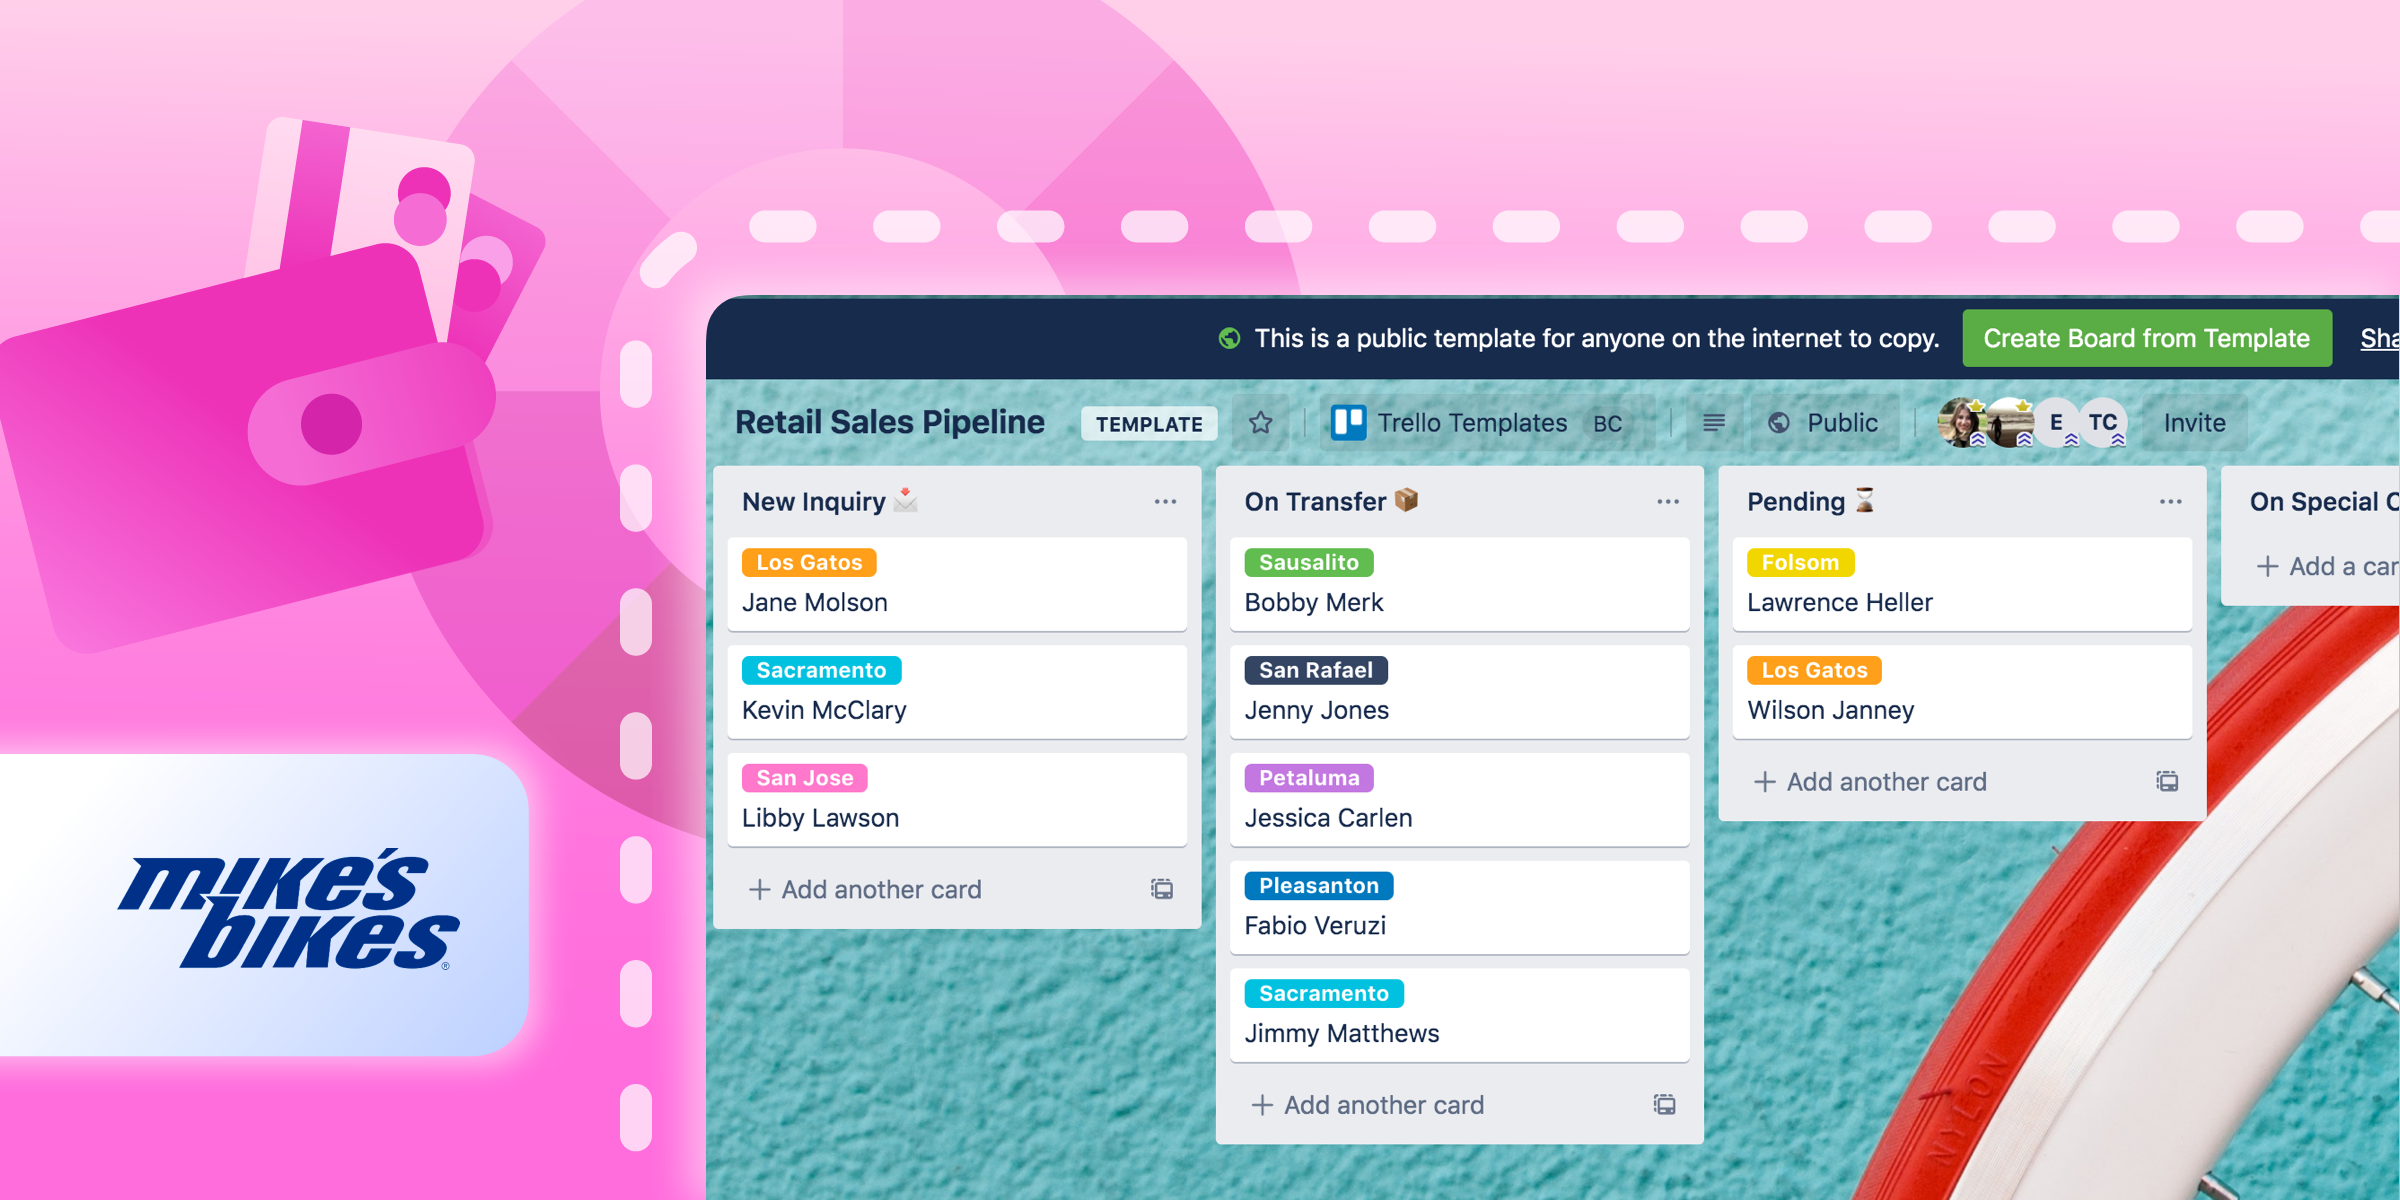This screenshot has width=2400, height=1200.
Task: Click the Folsom yellow label
Action: pos(1800,563)
